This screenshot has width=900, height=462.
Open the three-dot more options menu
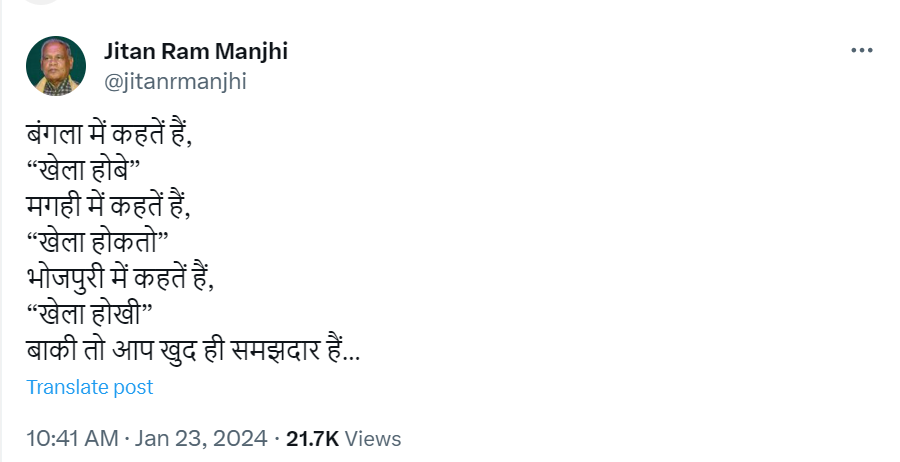tap(861, 50)
